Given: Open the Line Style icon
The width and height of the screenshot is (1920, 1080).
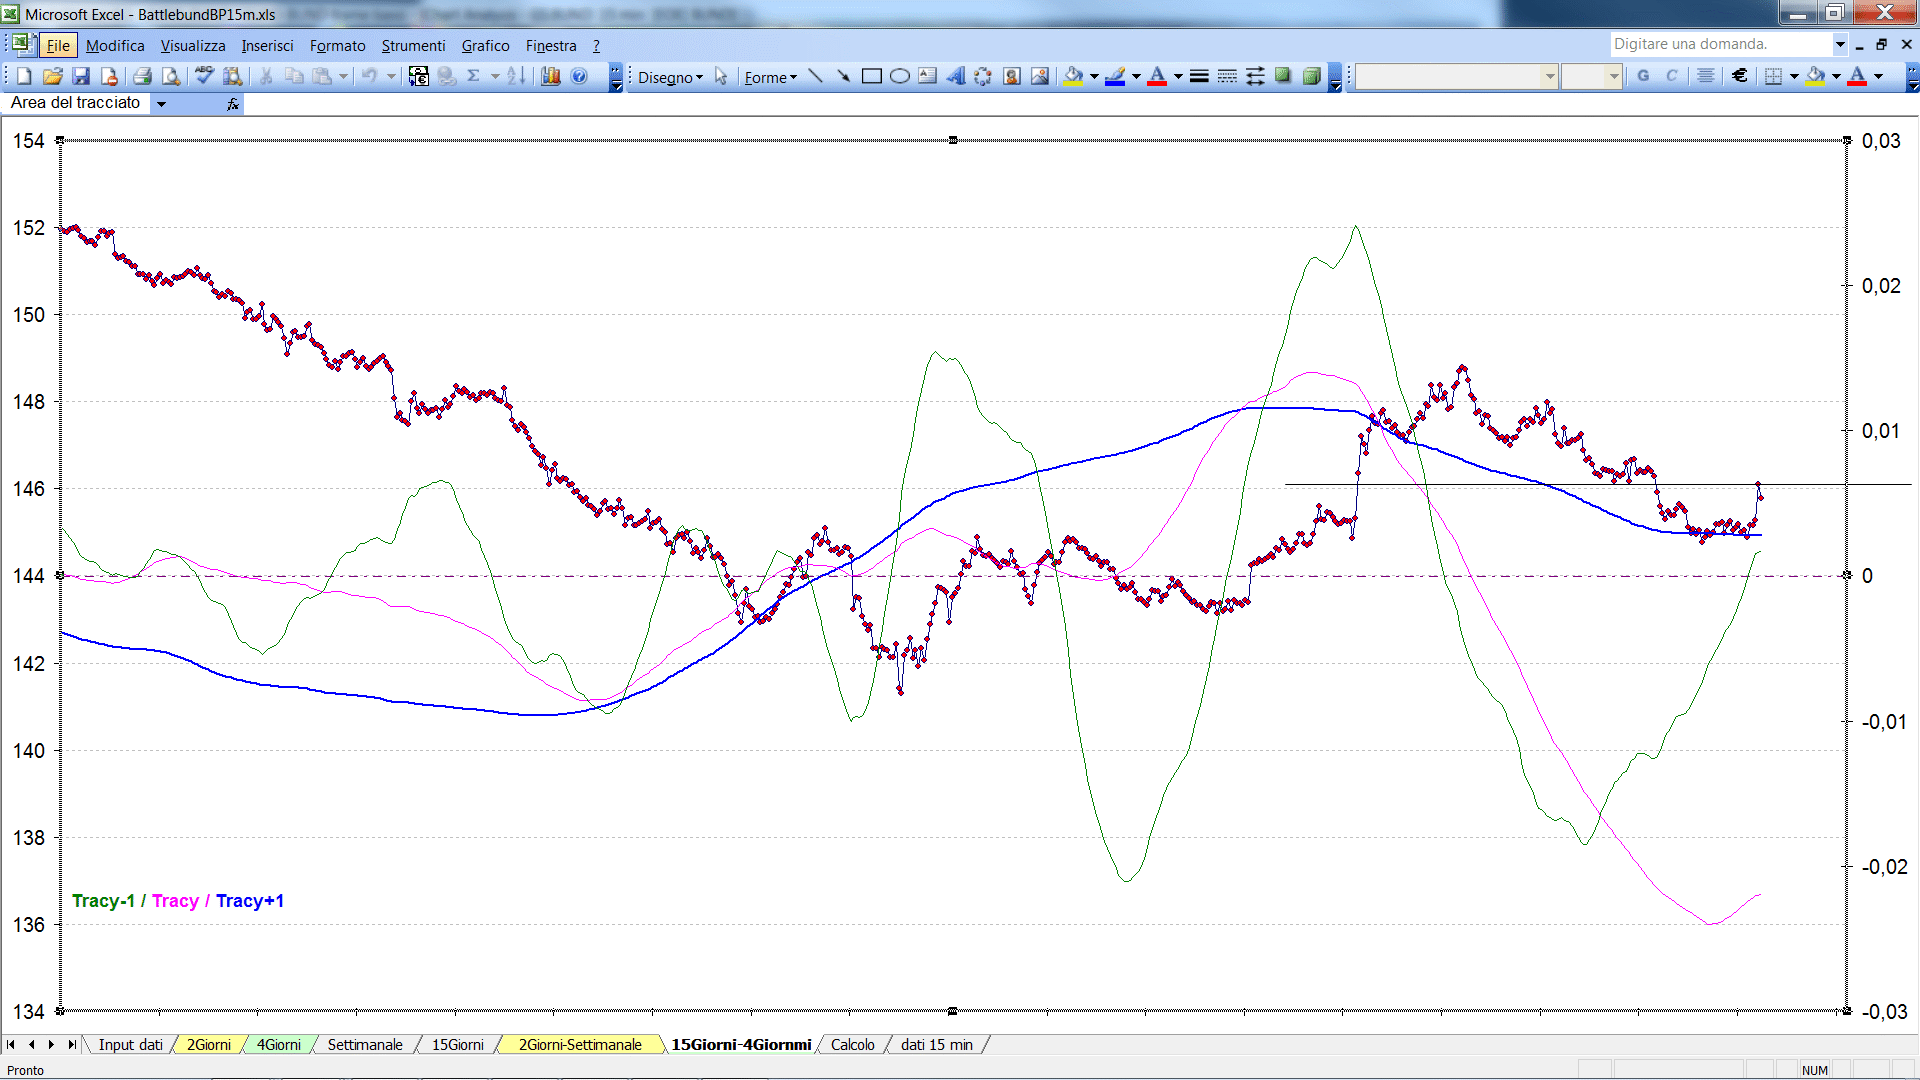Looking at the screenshot, I should (x=1199, y=76).
